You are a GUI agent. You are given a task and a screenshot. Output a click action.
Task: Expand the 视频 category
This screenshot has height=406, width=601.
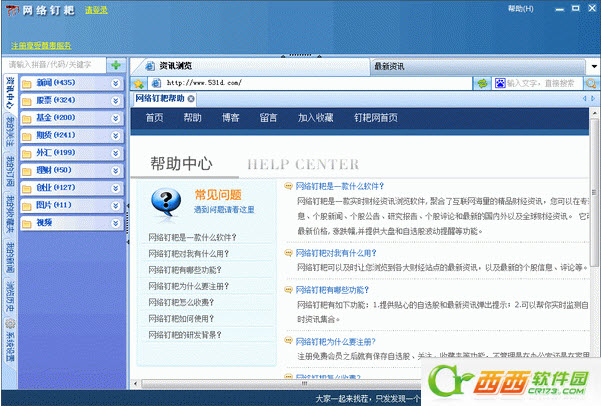[x=115, y=223]
